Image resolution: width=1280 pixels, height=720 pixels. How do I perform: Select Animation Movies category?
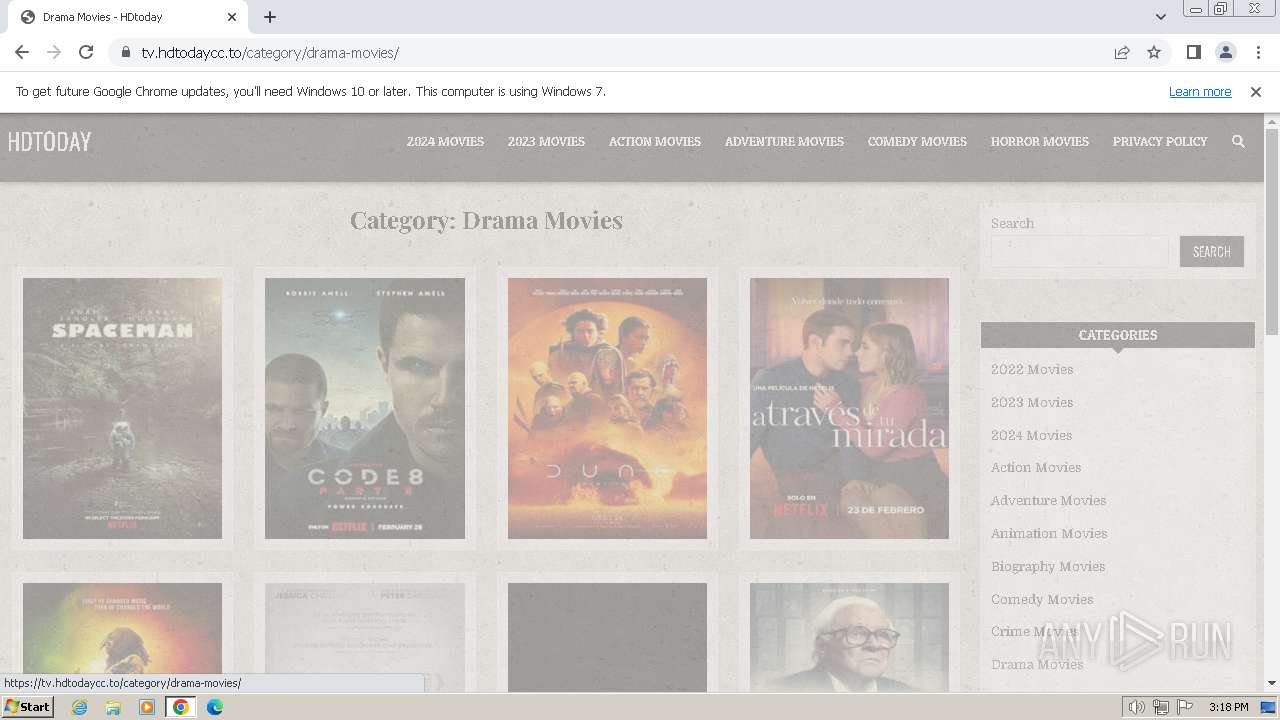point(1049,534)
